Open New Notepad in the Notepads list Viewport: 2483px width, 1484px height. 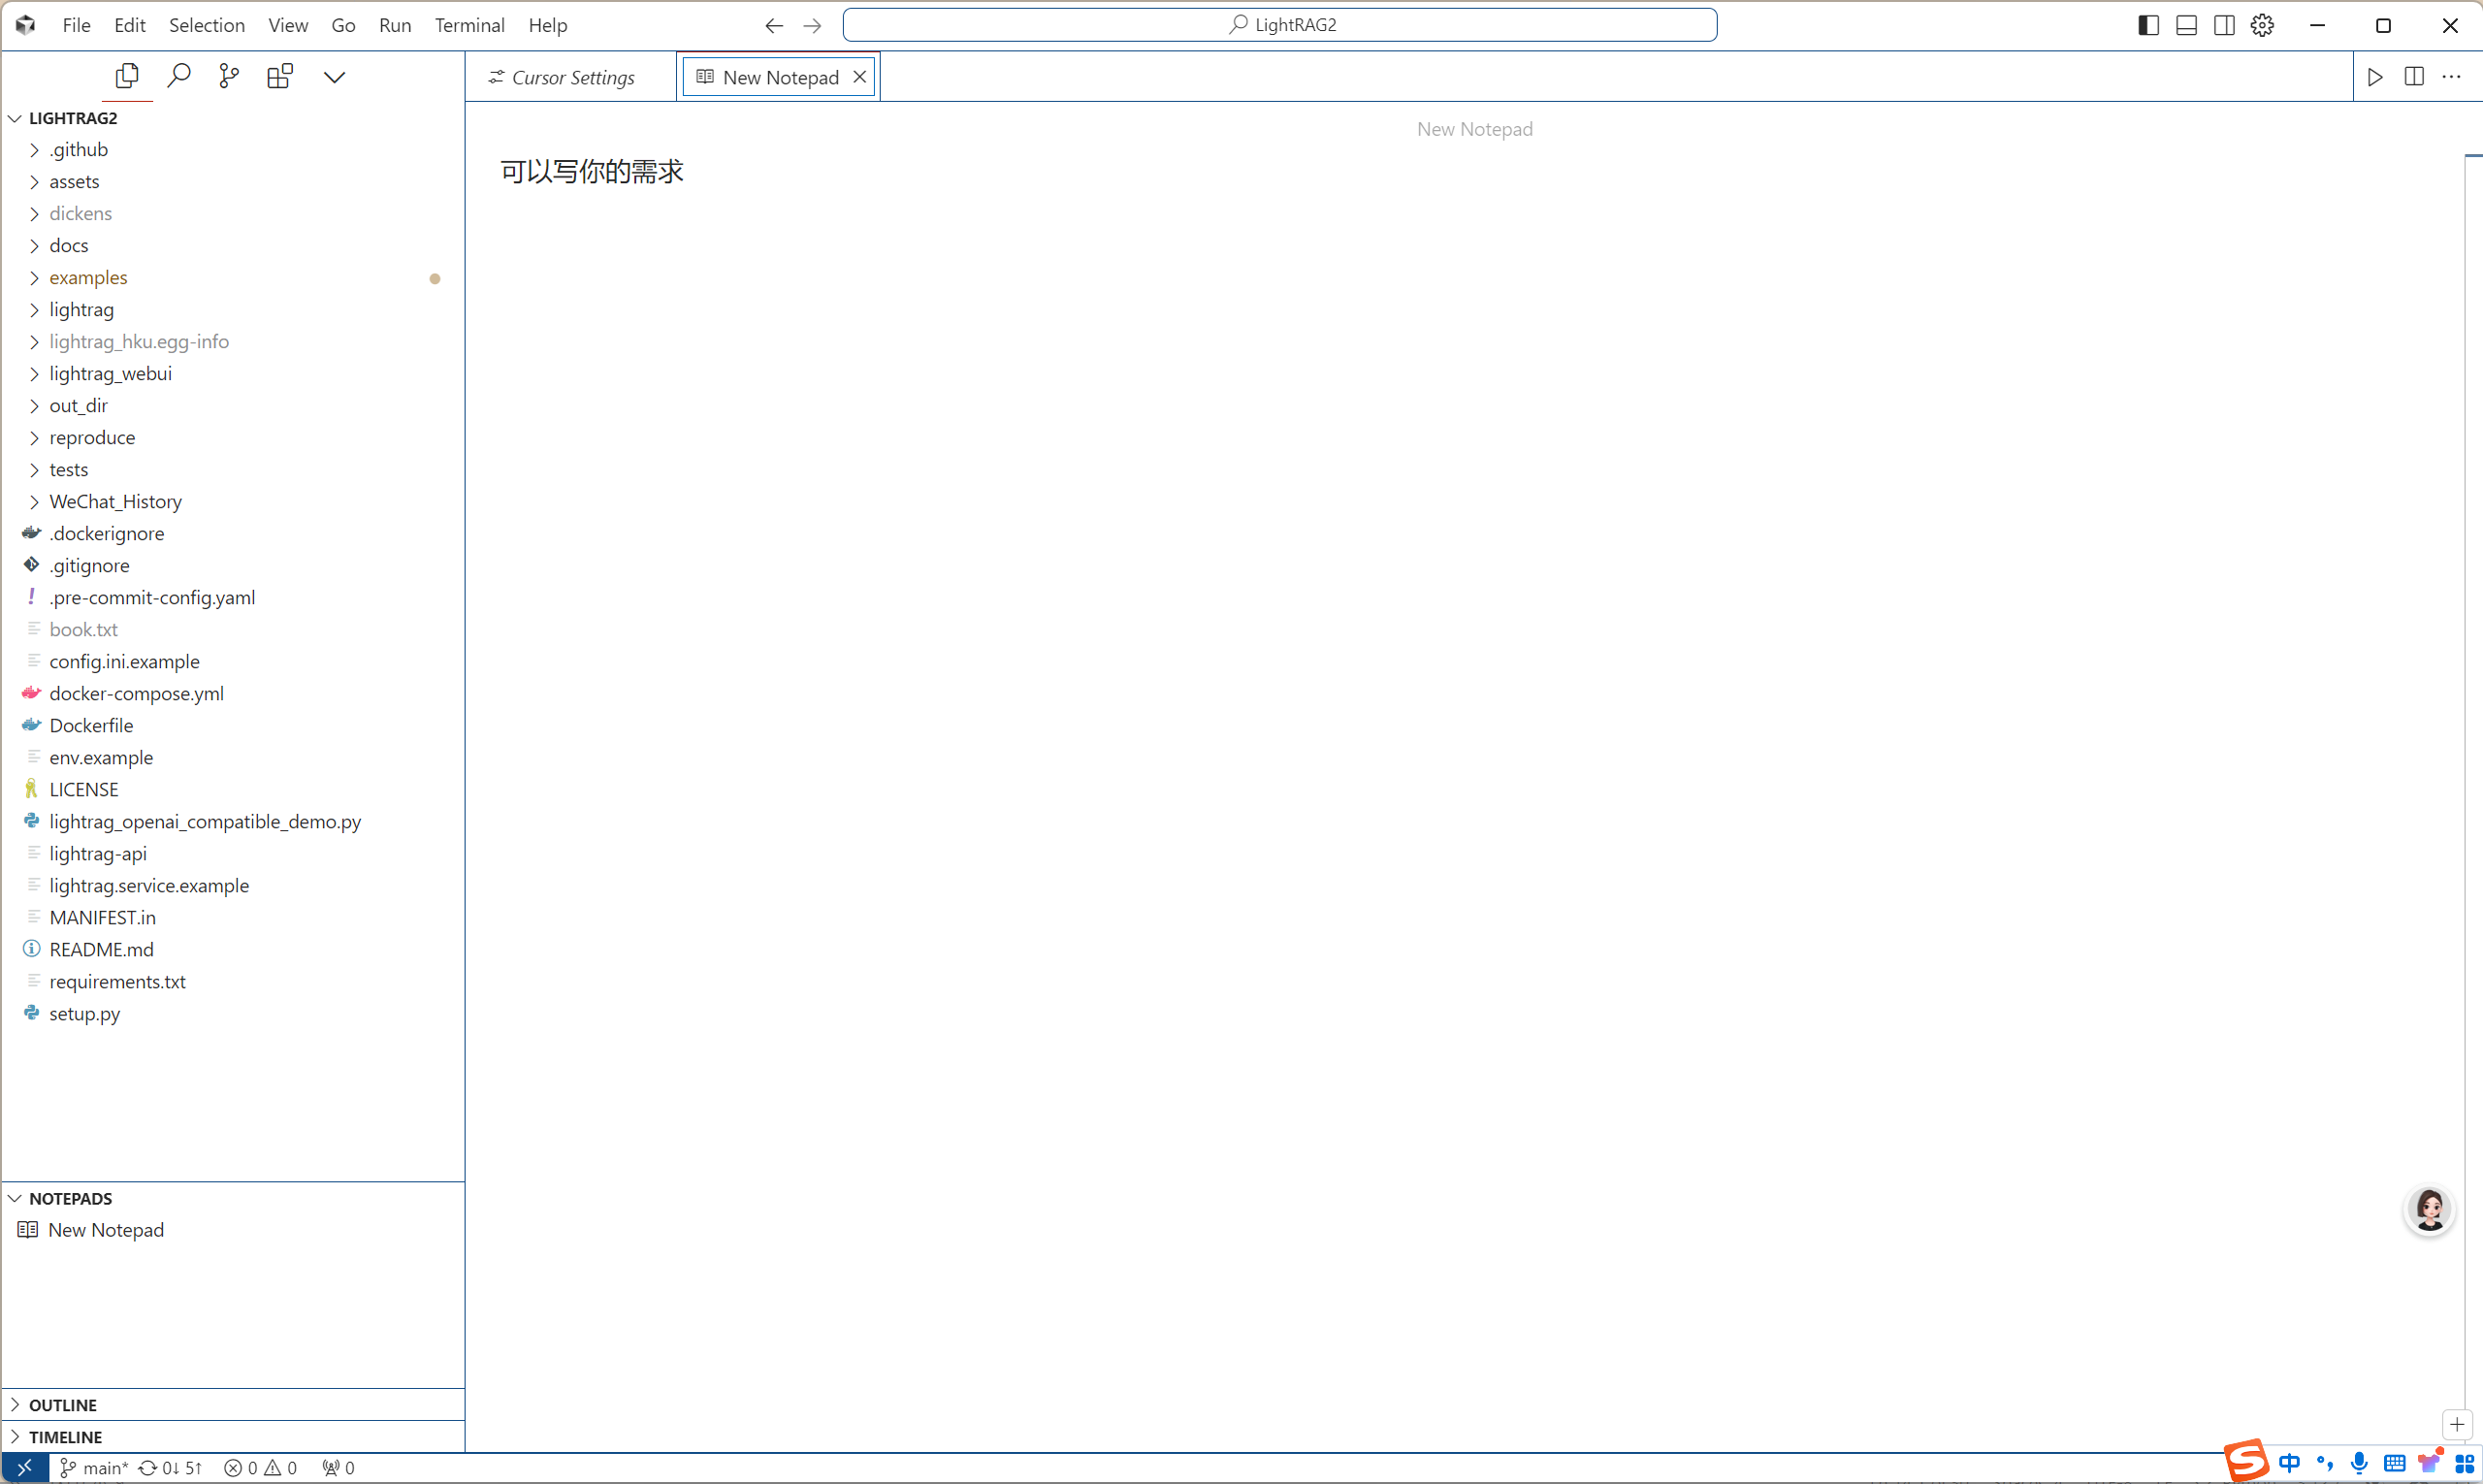pos(105,1230)
